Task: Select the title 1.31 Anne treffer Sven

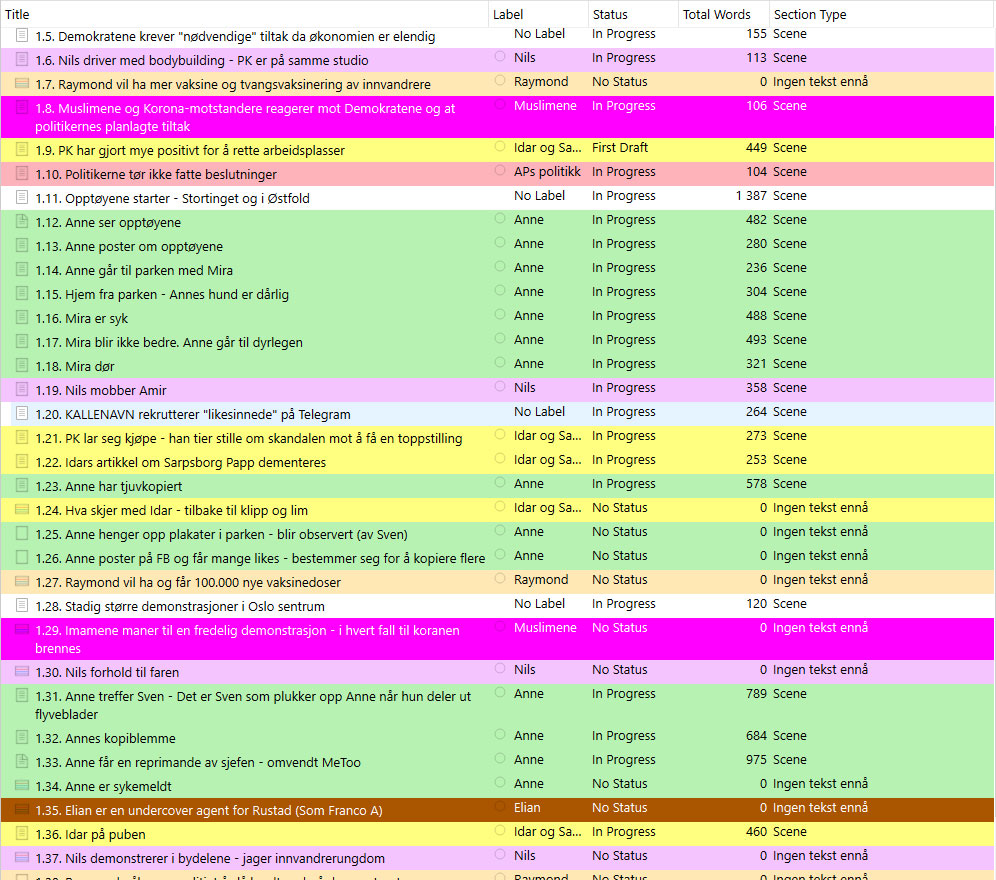Action: coord(253,705)
